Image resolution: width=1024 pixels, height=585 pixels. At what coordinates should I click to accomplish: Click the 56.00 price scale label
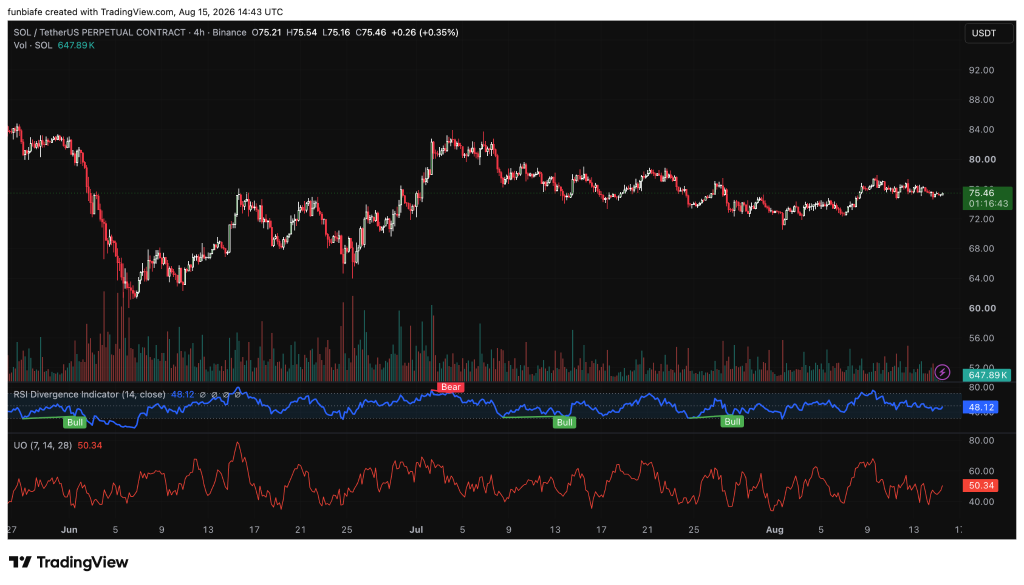pyautogui.click(x=982, y=338)
